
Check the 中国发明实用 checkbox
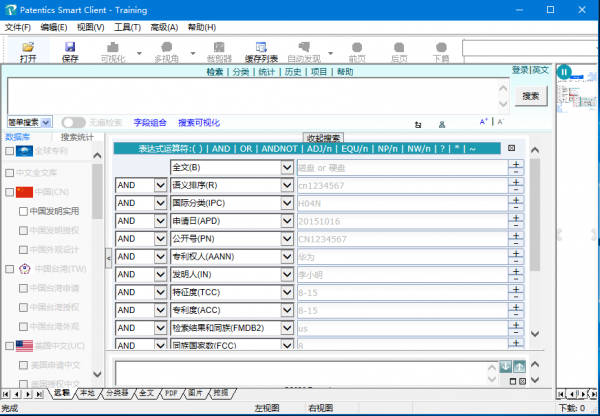pyautogui.click(x=23, y=211)
